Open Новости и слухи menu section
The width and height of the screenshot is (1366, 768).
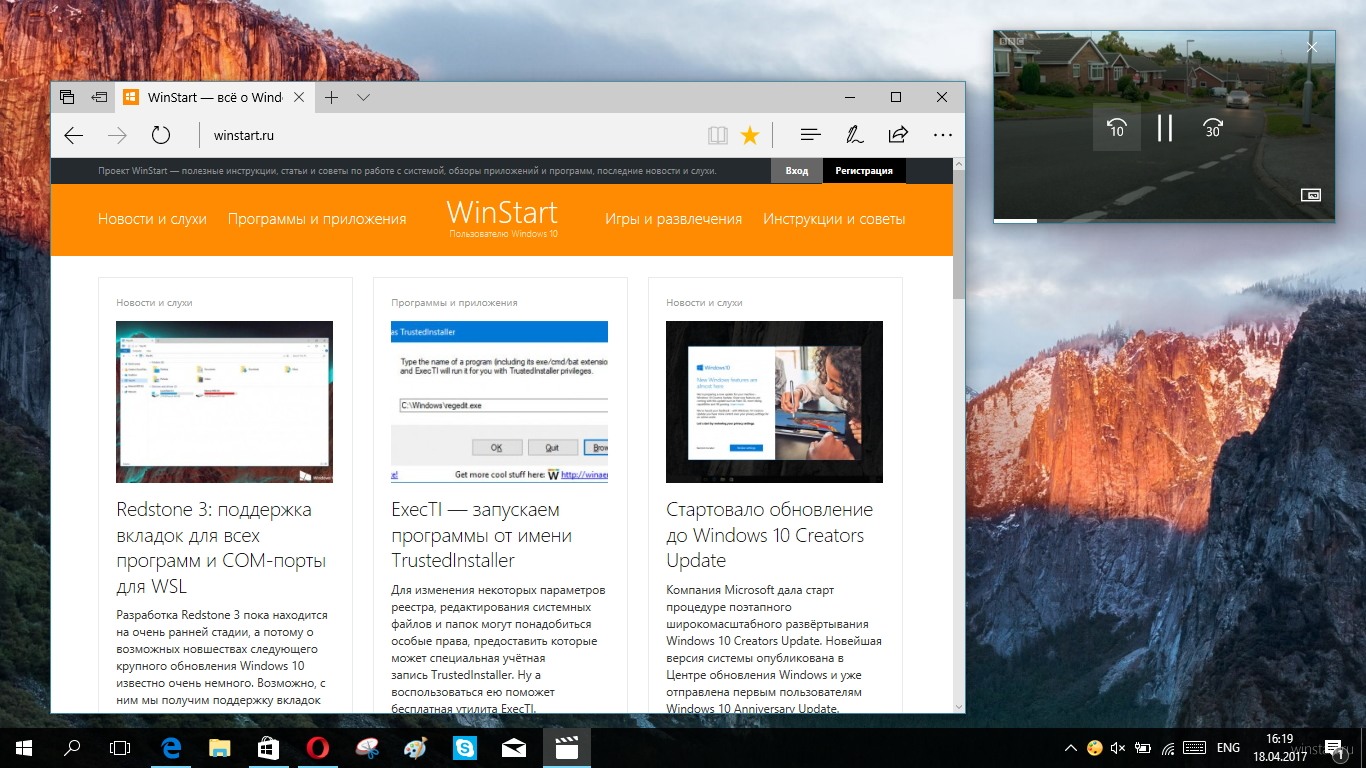(152, 219)
